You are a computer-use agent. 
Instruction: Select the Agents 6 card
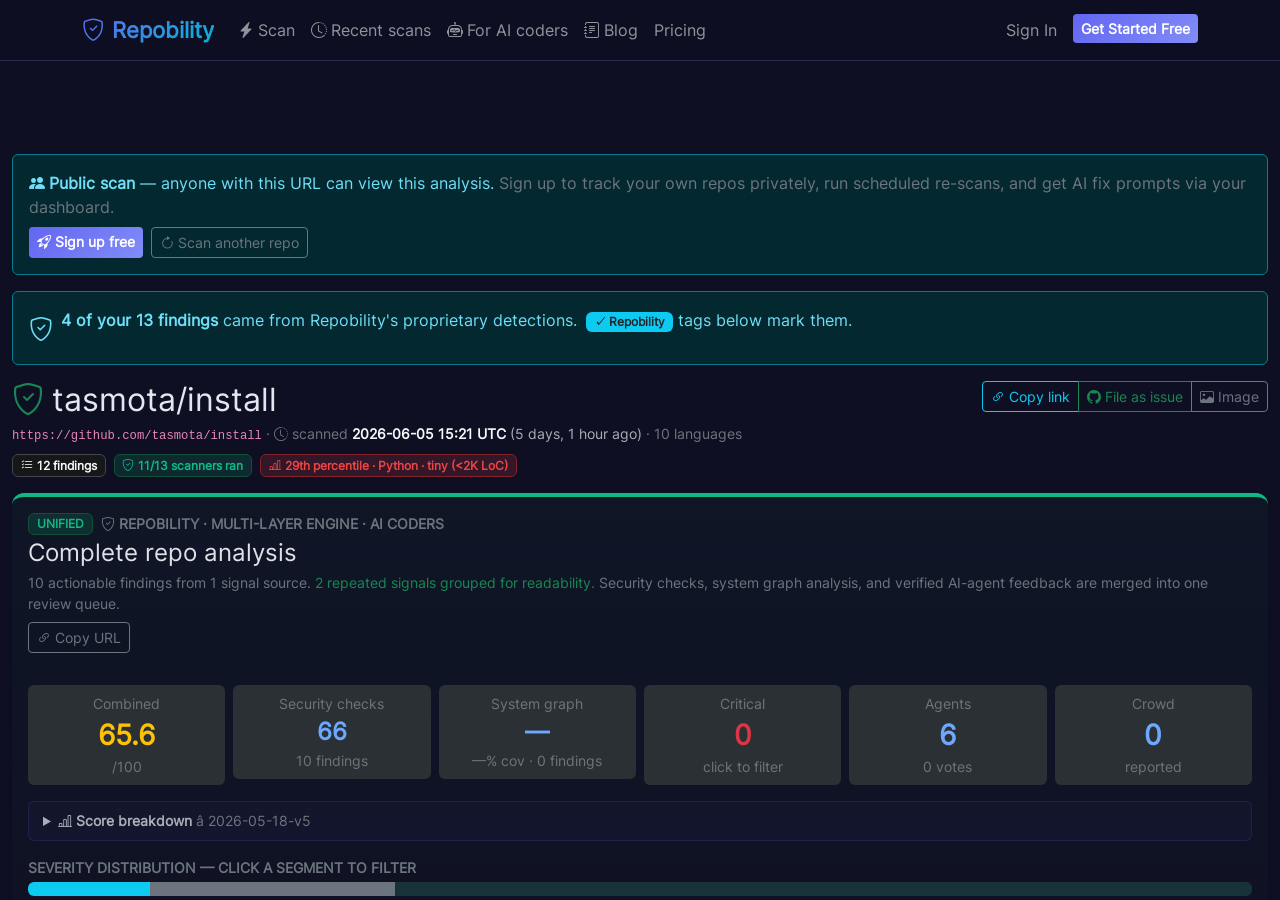(948, 735)
